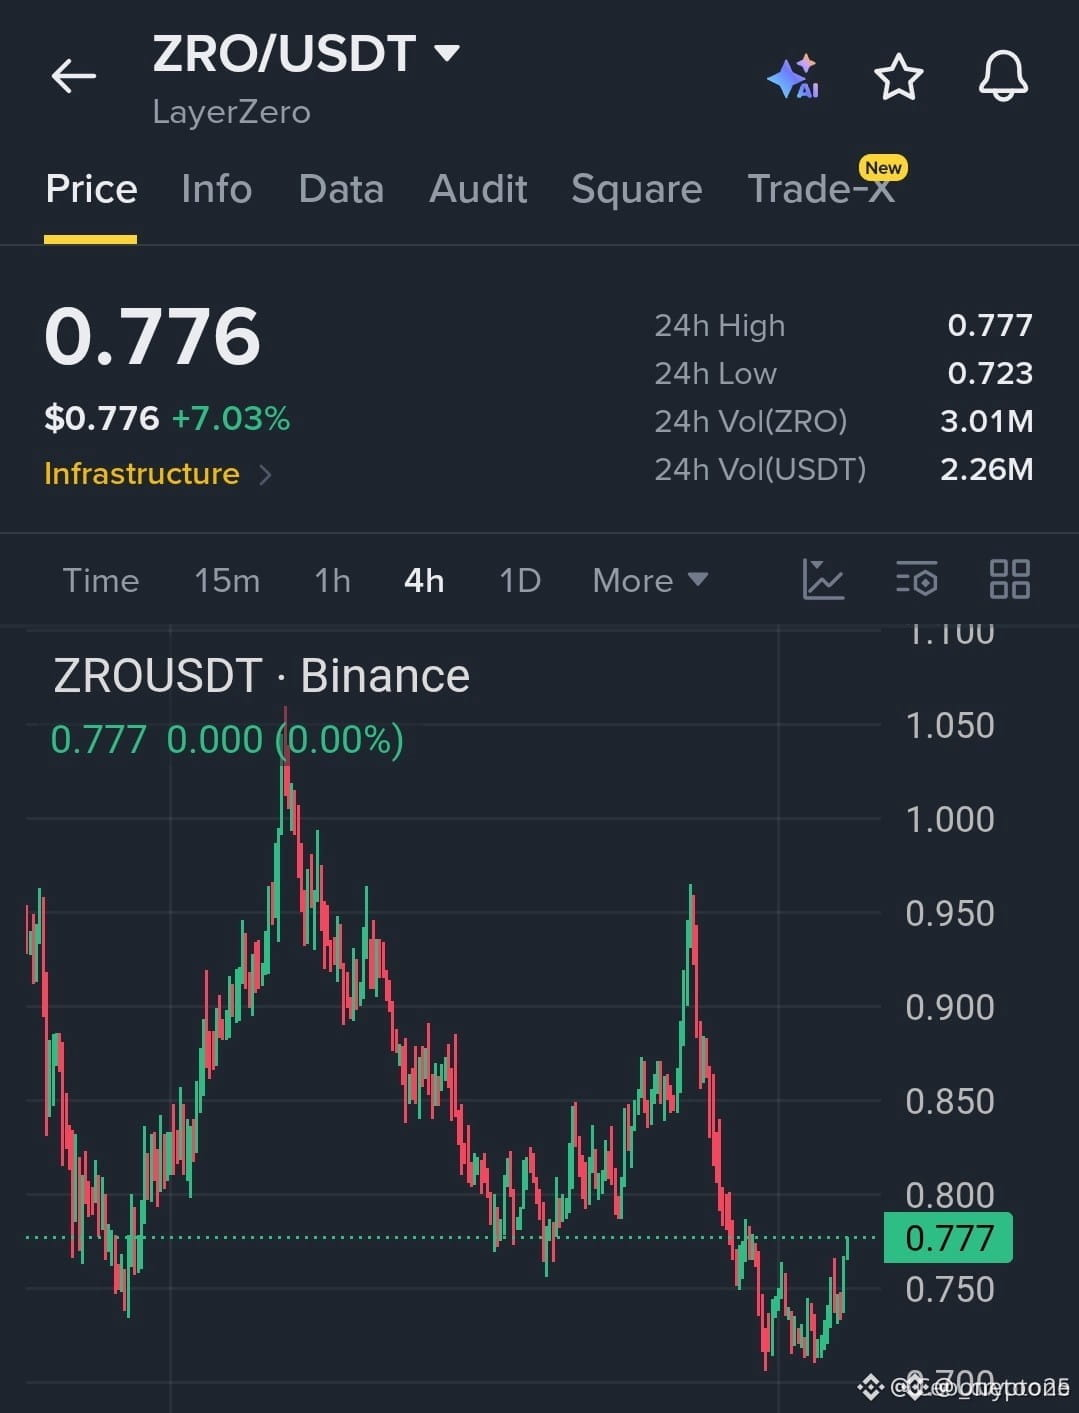Switch to the Price tab

pos(91,189)
